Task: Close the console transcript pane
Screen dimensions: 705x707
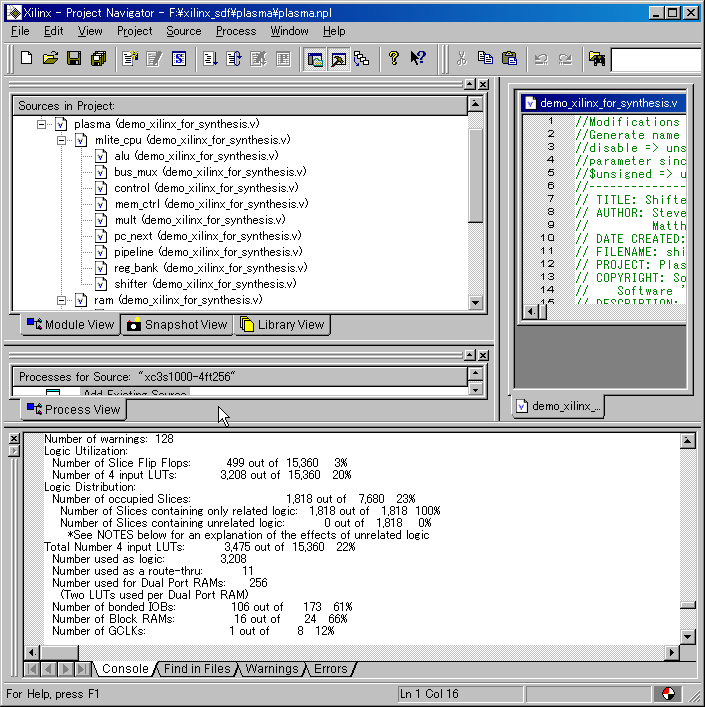Action: [x=14, y=438]
